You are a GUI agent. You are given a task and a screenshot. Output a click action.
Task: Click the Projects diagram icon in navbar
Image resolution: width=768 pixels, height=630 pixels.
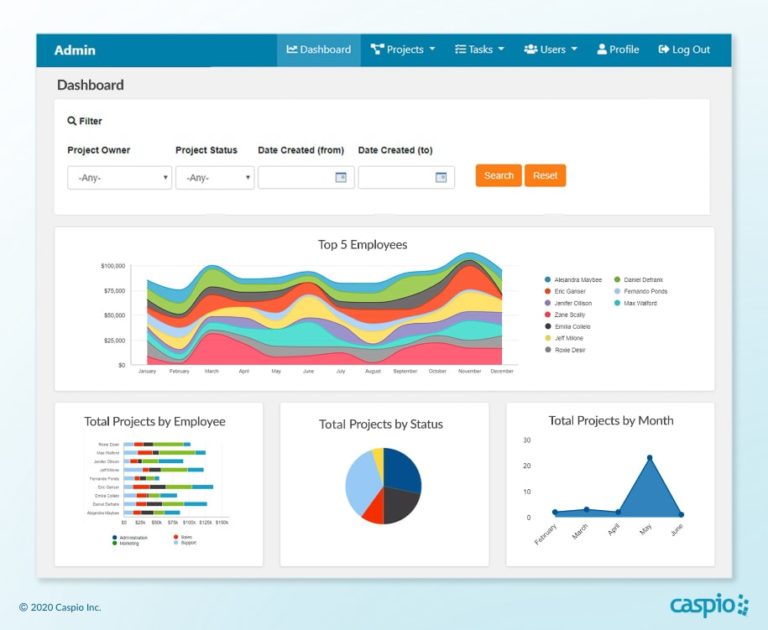coord(377,50)
